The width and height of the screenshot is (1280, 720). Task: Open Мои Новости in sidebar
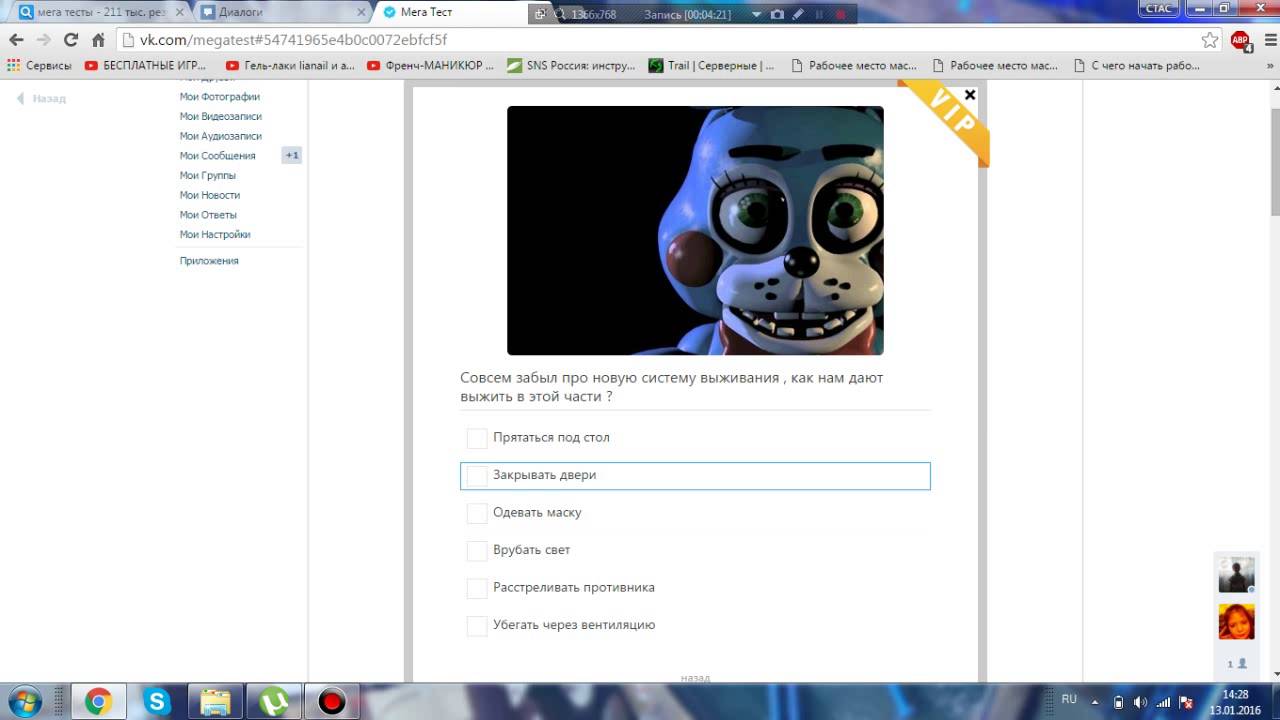click(x=209, y=195)
